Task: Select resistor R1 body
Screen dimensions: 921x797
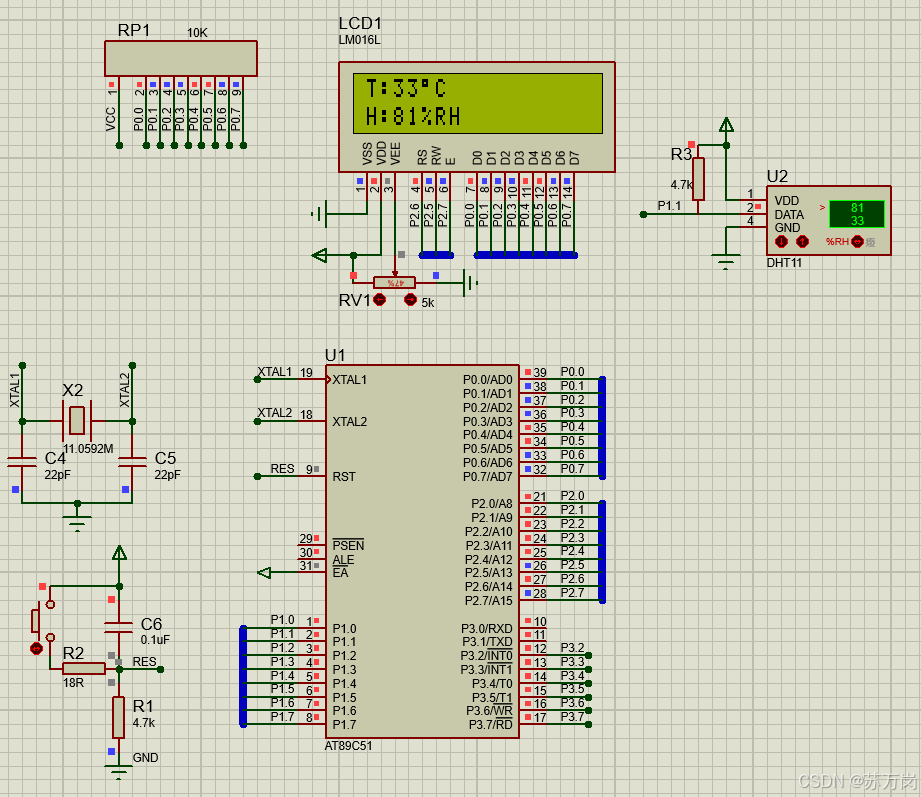Action: pos(119,717)
